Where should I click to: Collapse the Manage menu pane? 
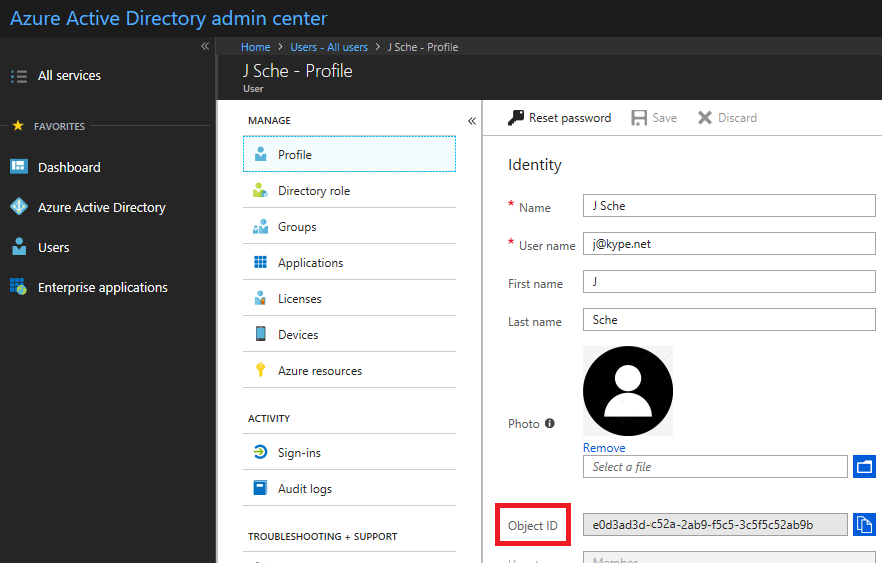471,121
